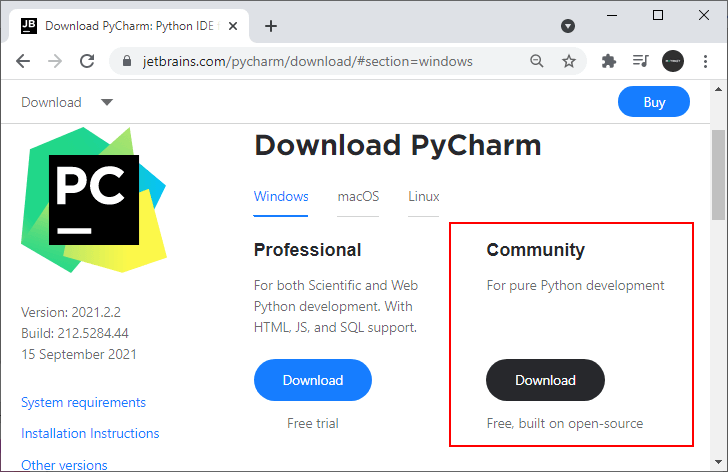Click the Chrome profile avatar
Viewport: 728px width, 472px height.
tap(673, 61)
